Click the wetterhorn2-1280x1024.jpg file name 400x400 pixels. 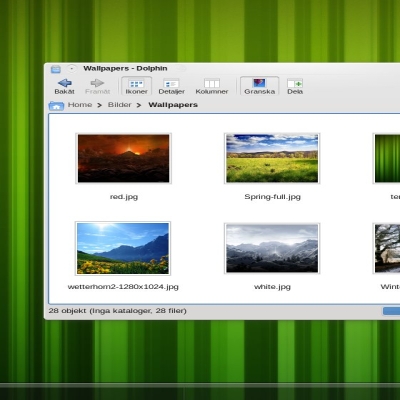coord(123,287)
